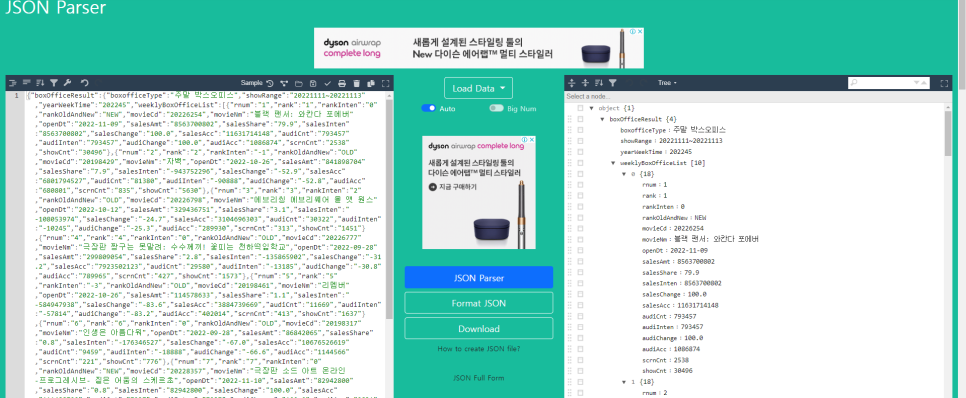
Task: Close the top Dyson banner ad
Action: [640, 31]
